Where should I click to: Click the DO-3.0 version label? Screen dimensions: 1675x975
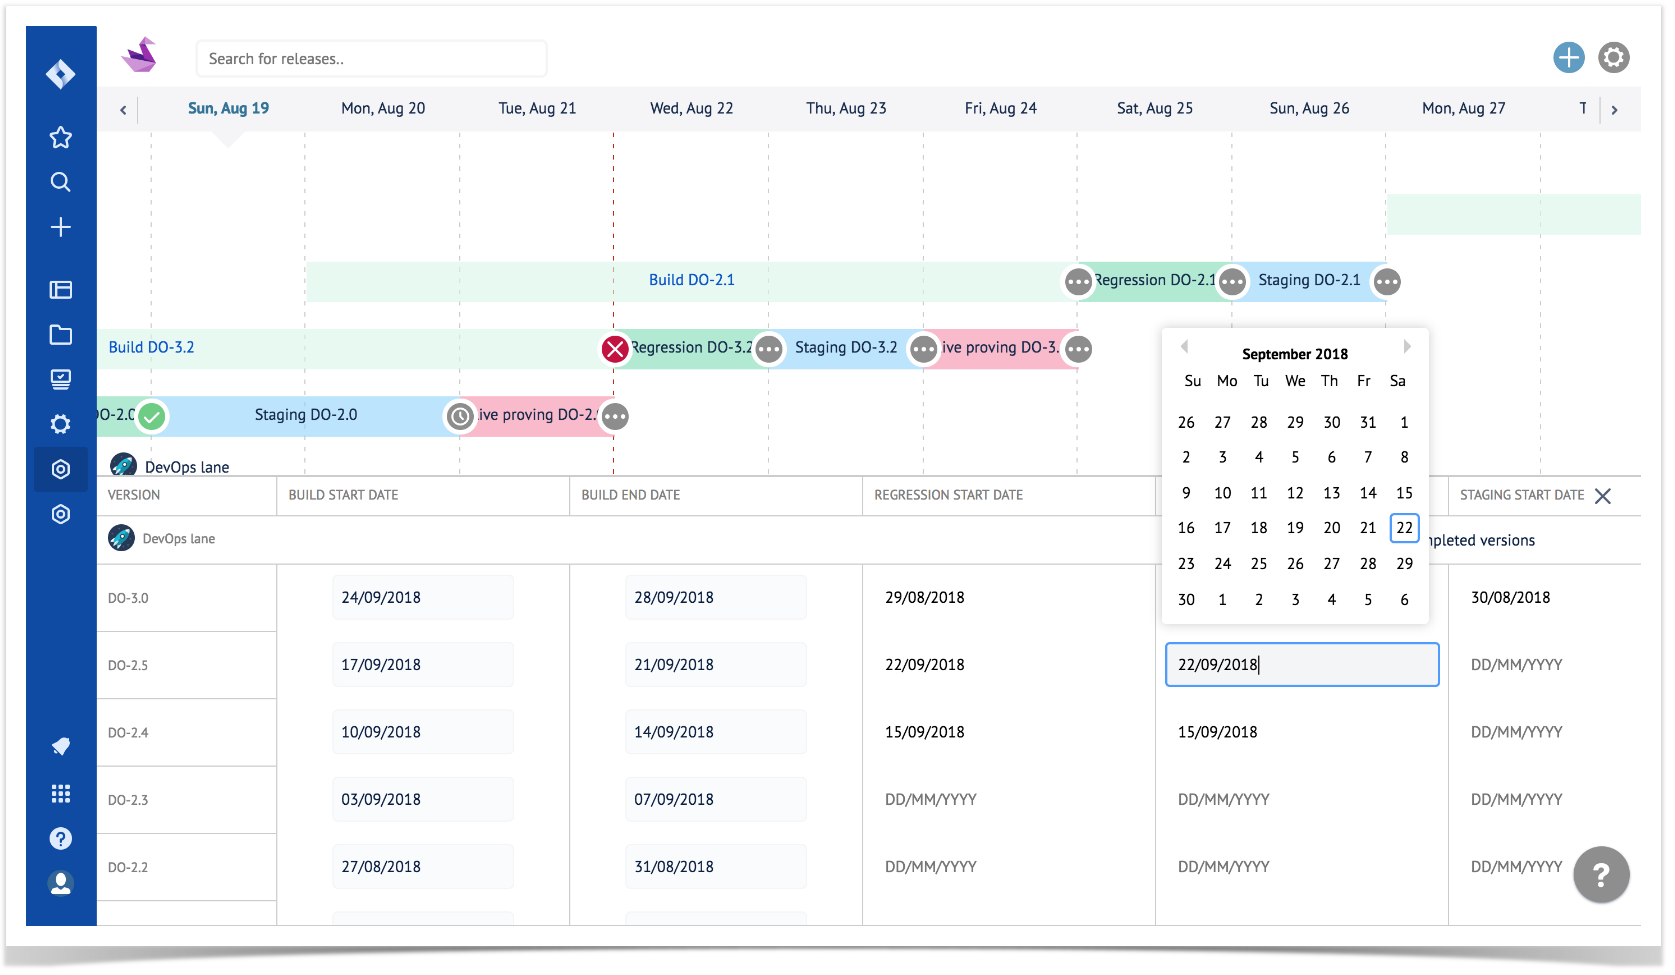coord(128,599)
